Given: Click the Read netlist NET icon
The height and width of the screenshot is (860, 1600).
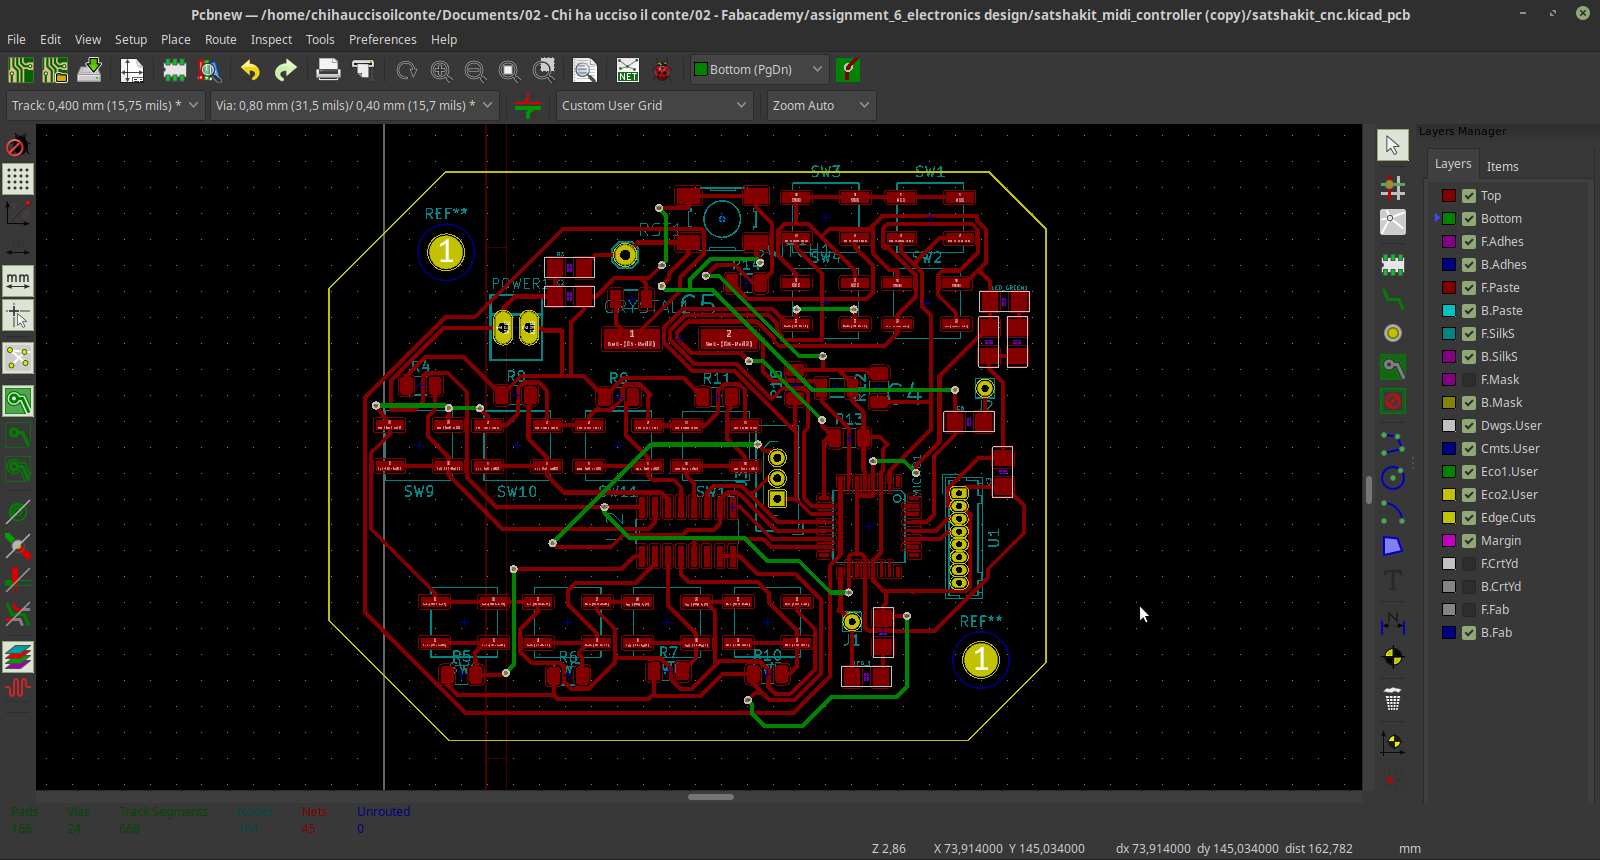Looking at the screenshot, I should 628,70.
